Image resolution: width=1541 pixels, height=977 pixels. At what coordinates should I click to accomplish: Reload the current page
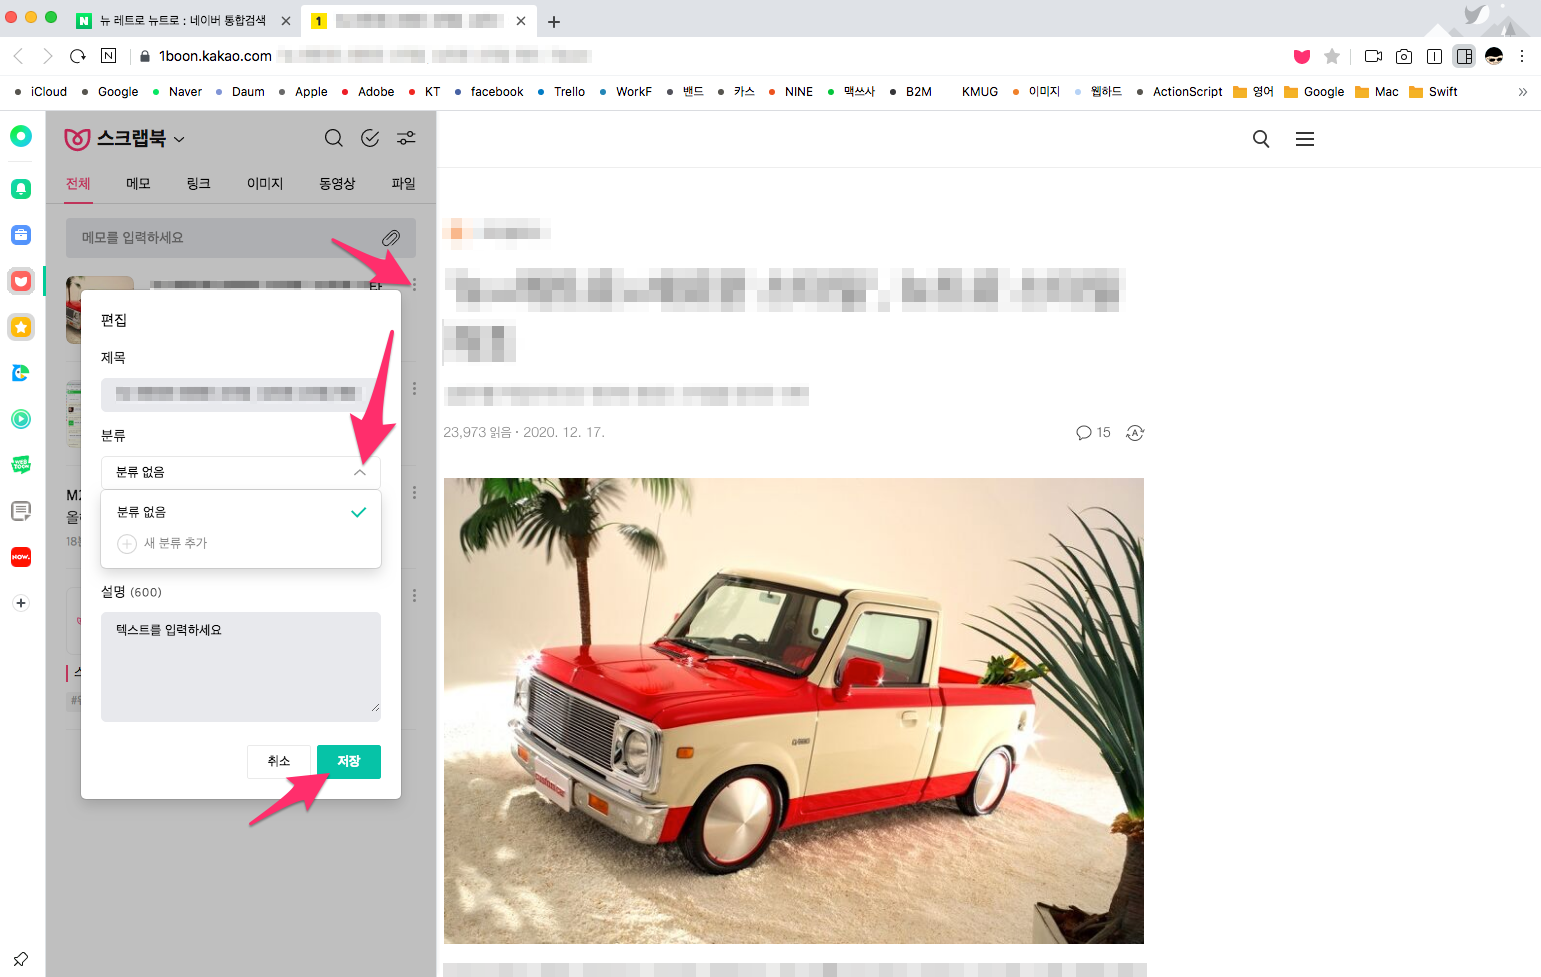pos(78,56)
